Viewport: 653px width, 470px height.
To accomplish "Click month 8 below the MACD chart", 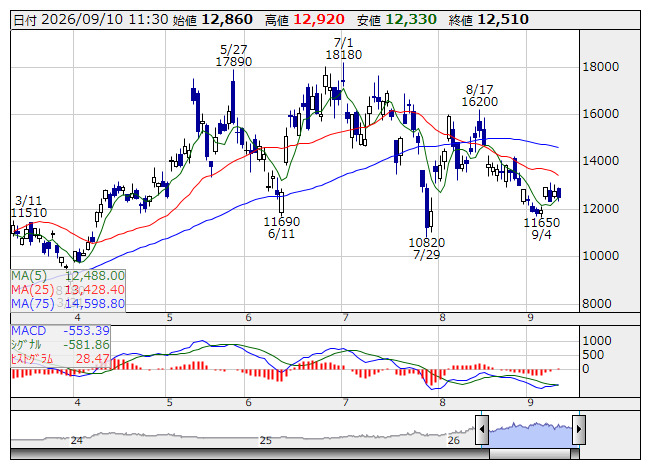I will (x=442, y=403).
